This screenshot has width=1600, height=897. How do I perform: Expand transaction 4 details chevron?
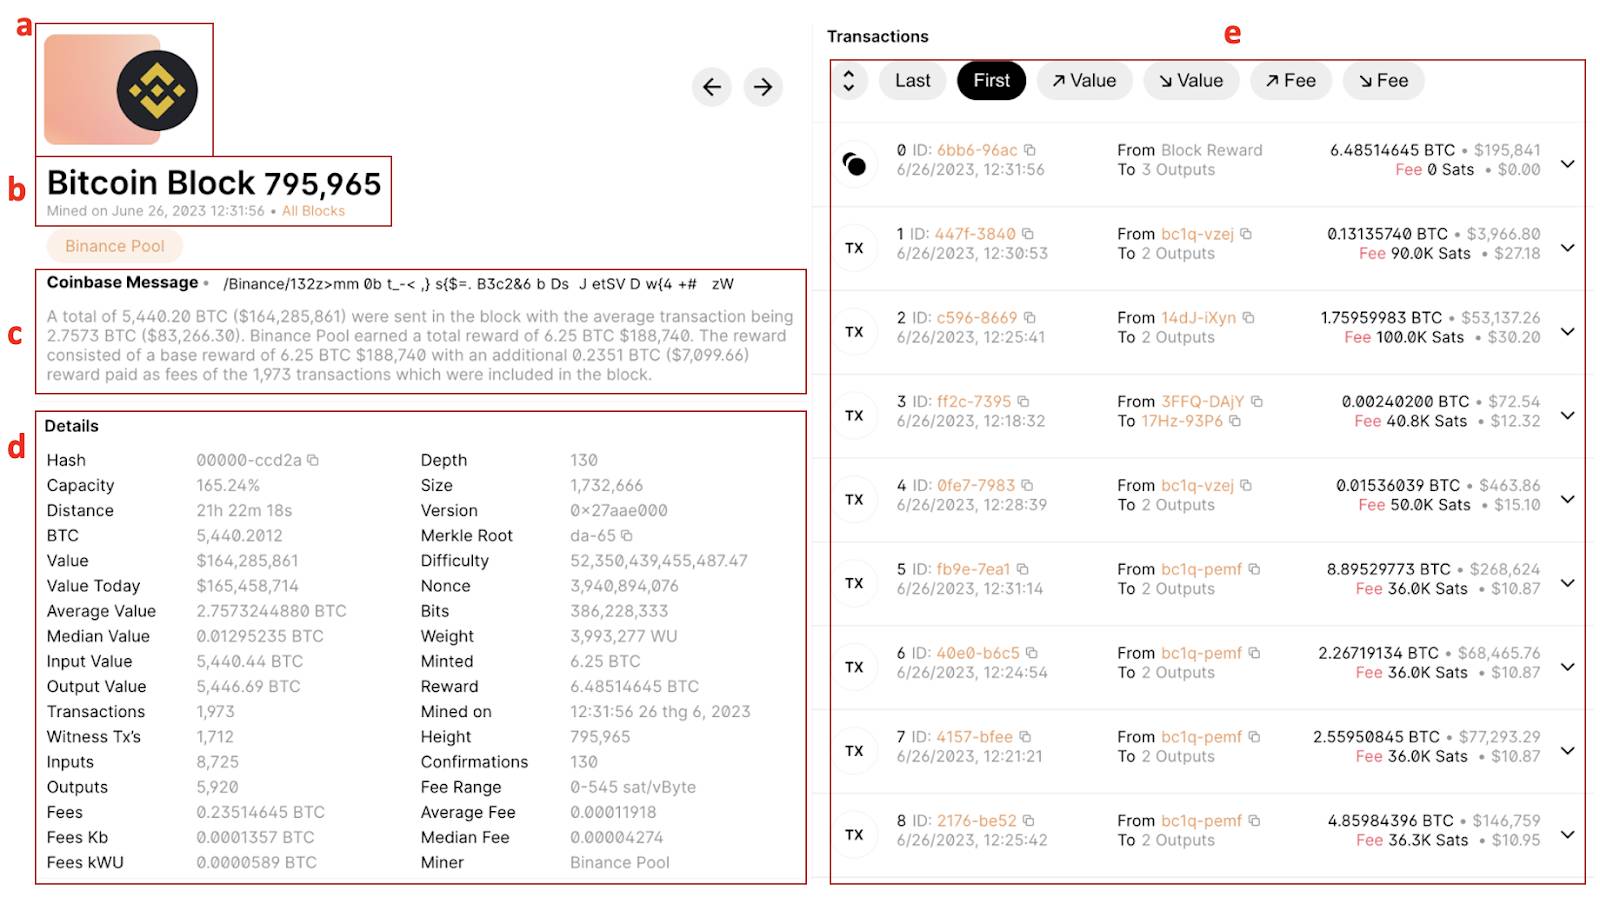[x=1567, y=499]
